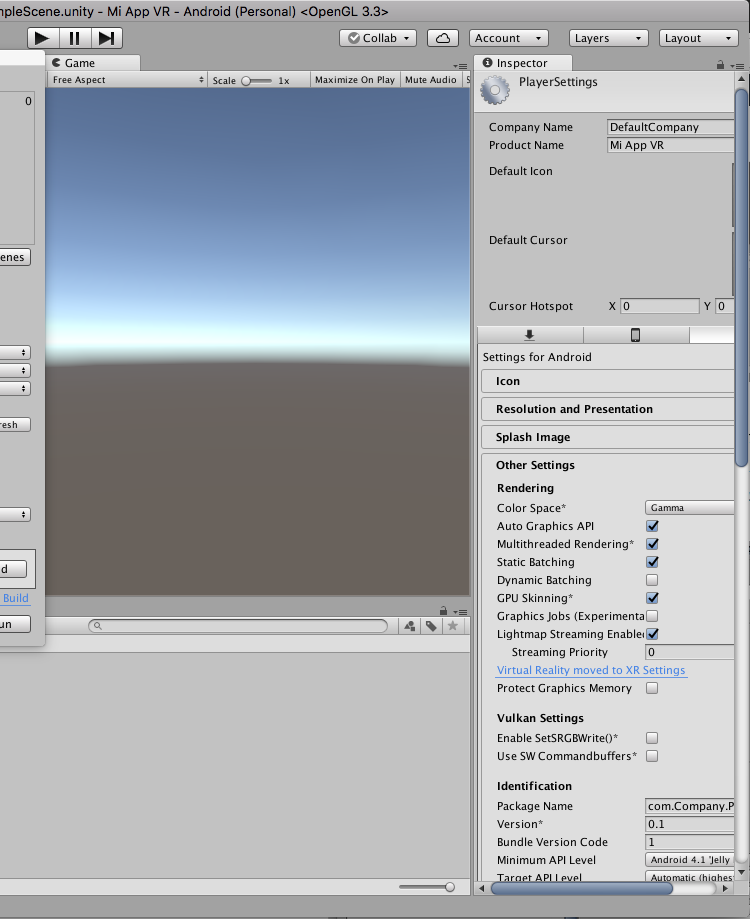Click the Inspector scroll-left arrow

[482, 889]
